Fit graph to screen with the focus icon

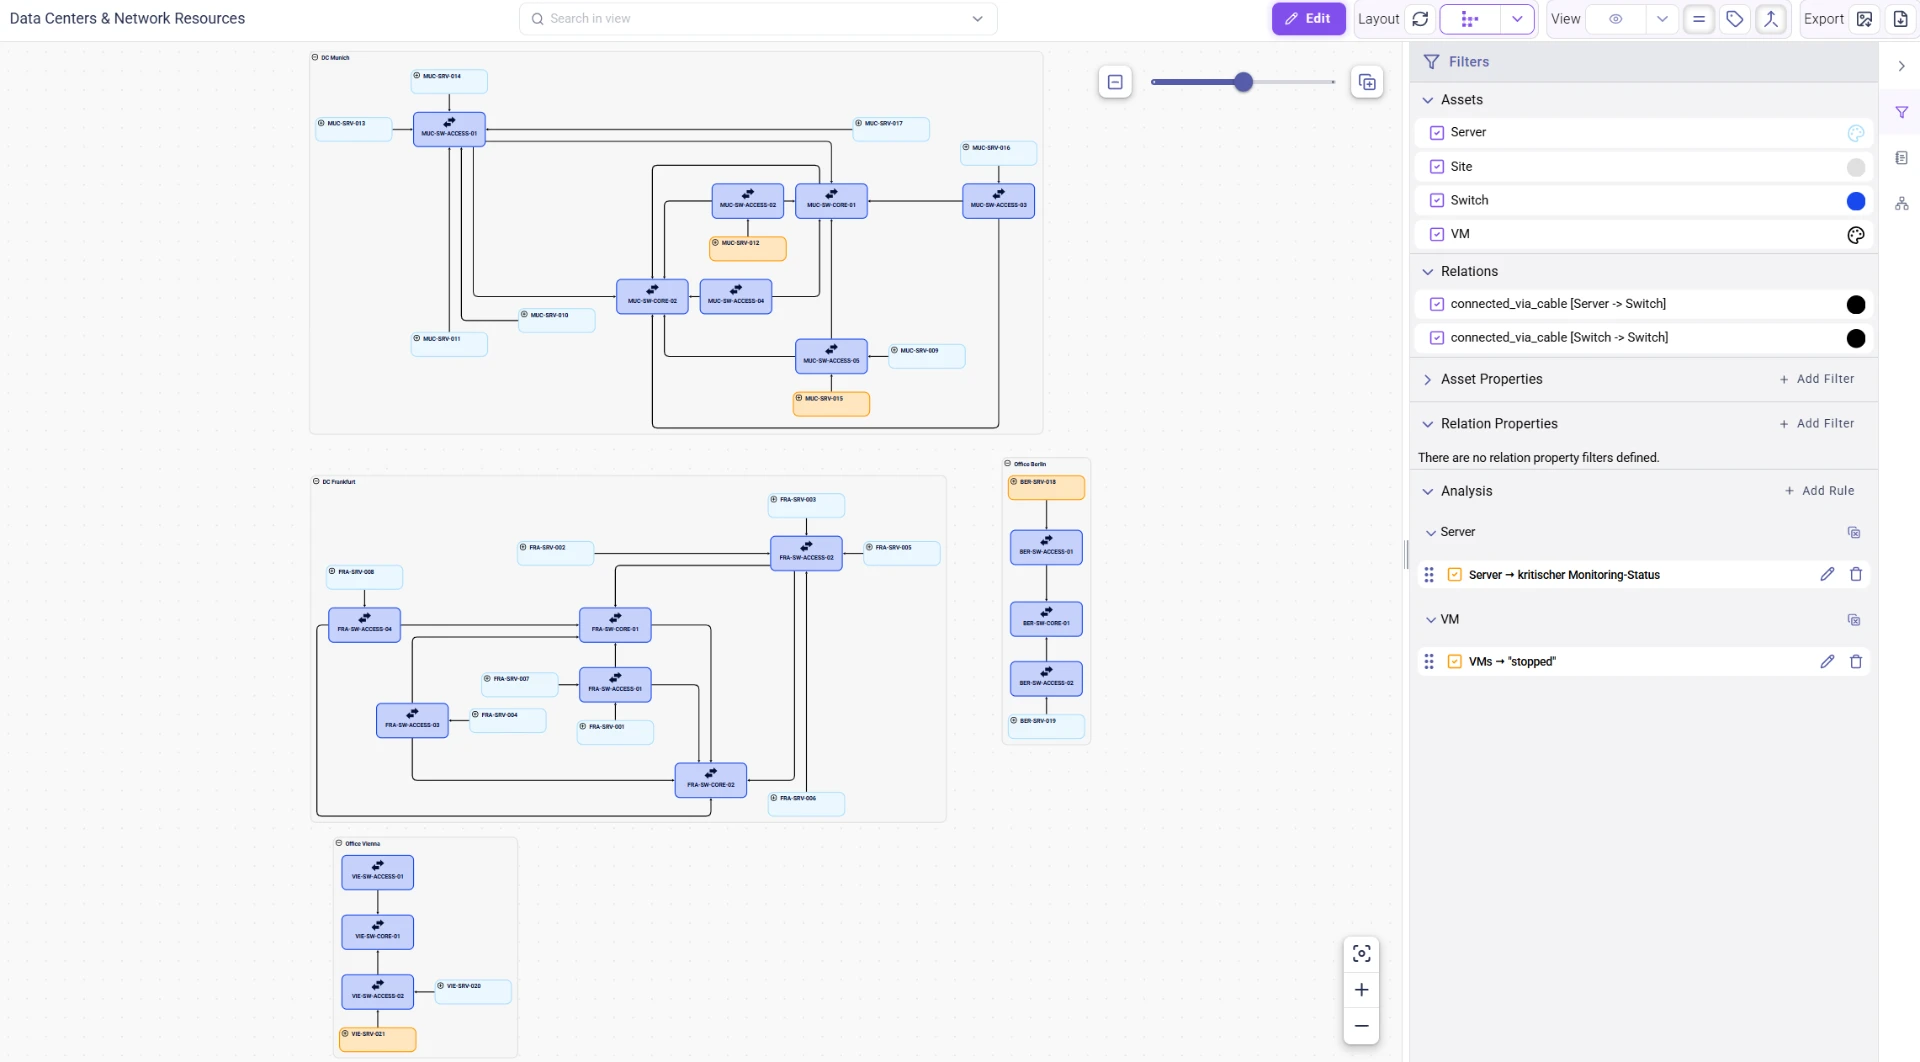pos(1361,954)
